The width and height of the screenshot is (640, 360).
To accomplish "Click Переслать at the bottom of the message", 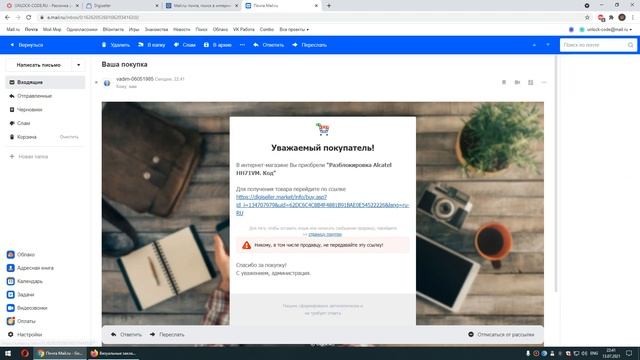I will (167, 334).
